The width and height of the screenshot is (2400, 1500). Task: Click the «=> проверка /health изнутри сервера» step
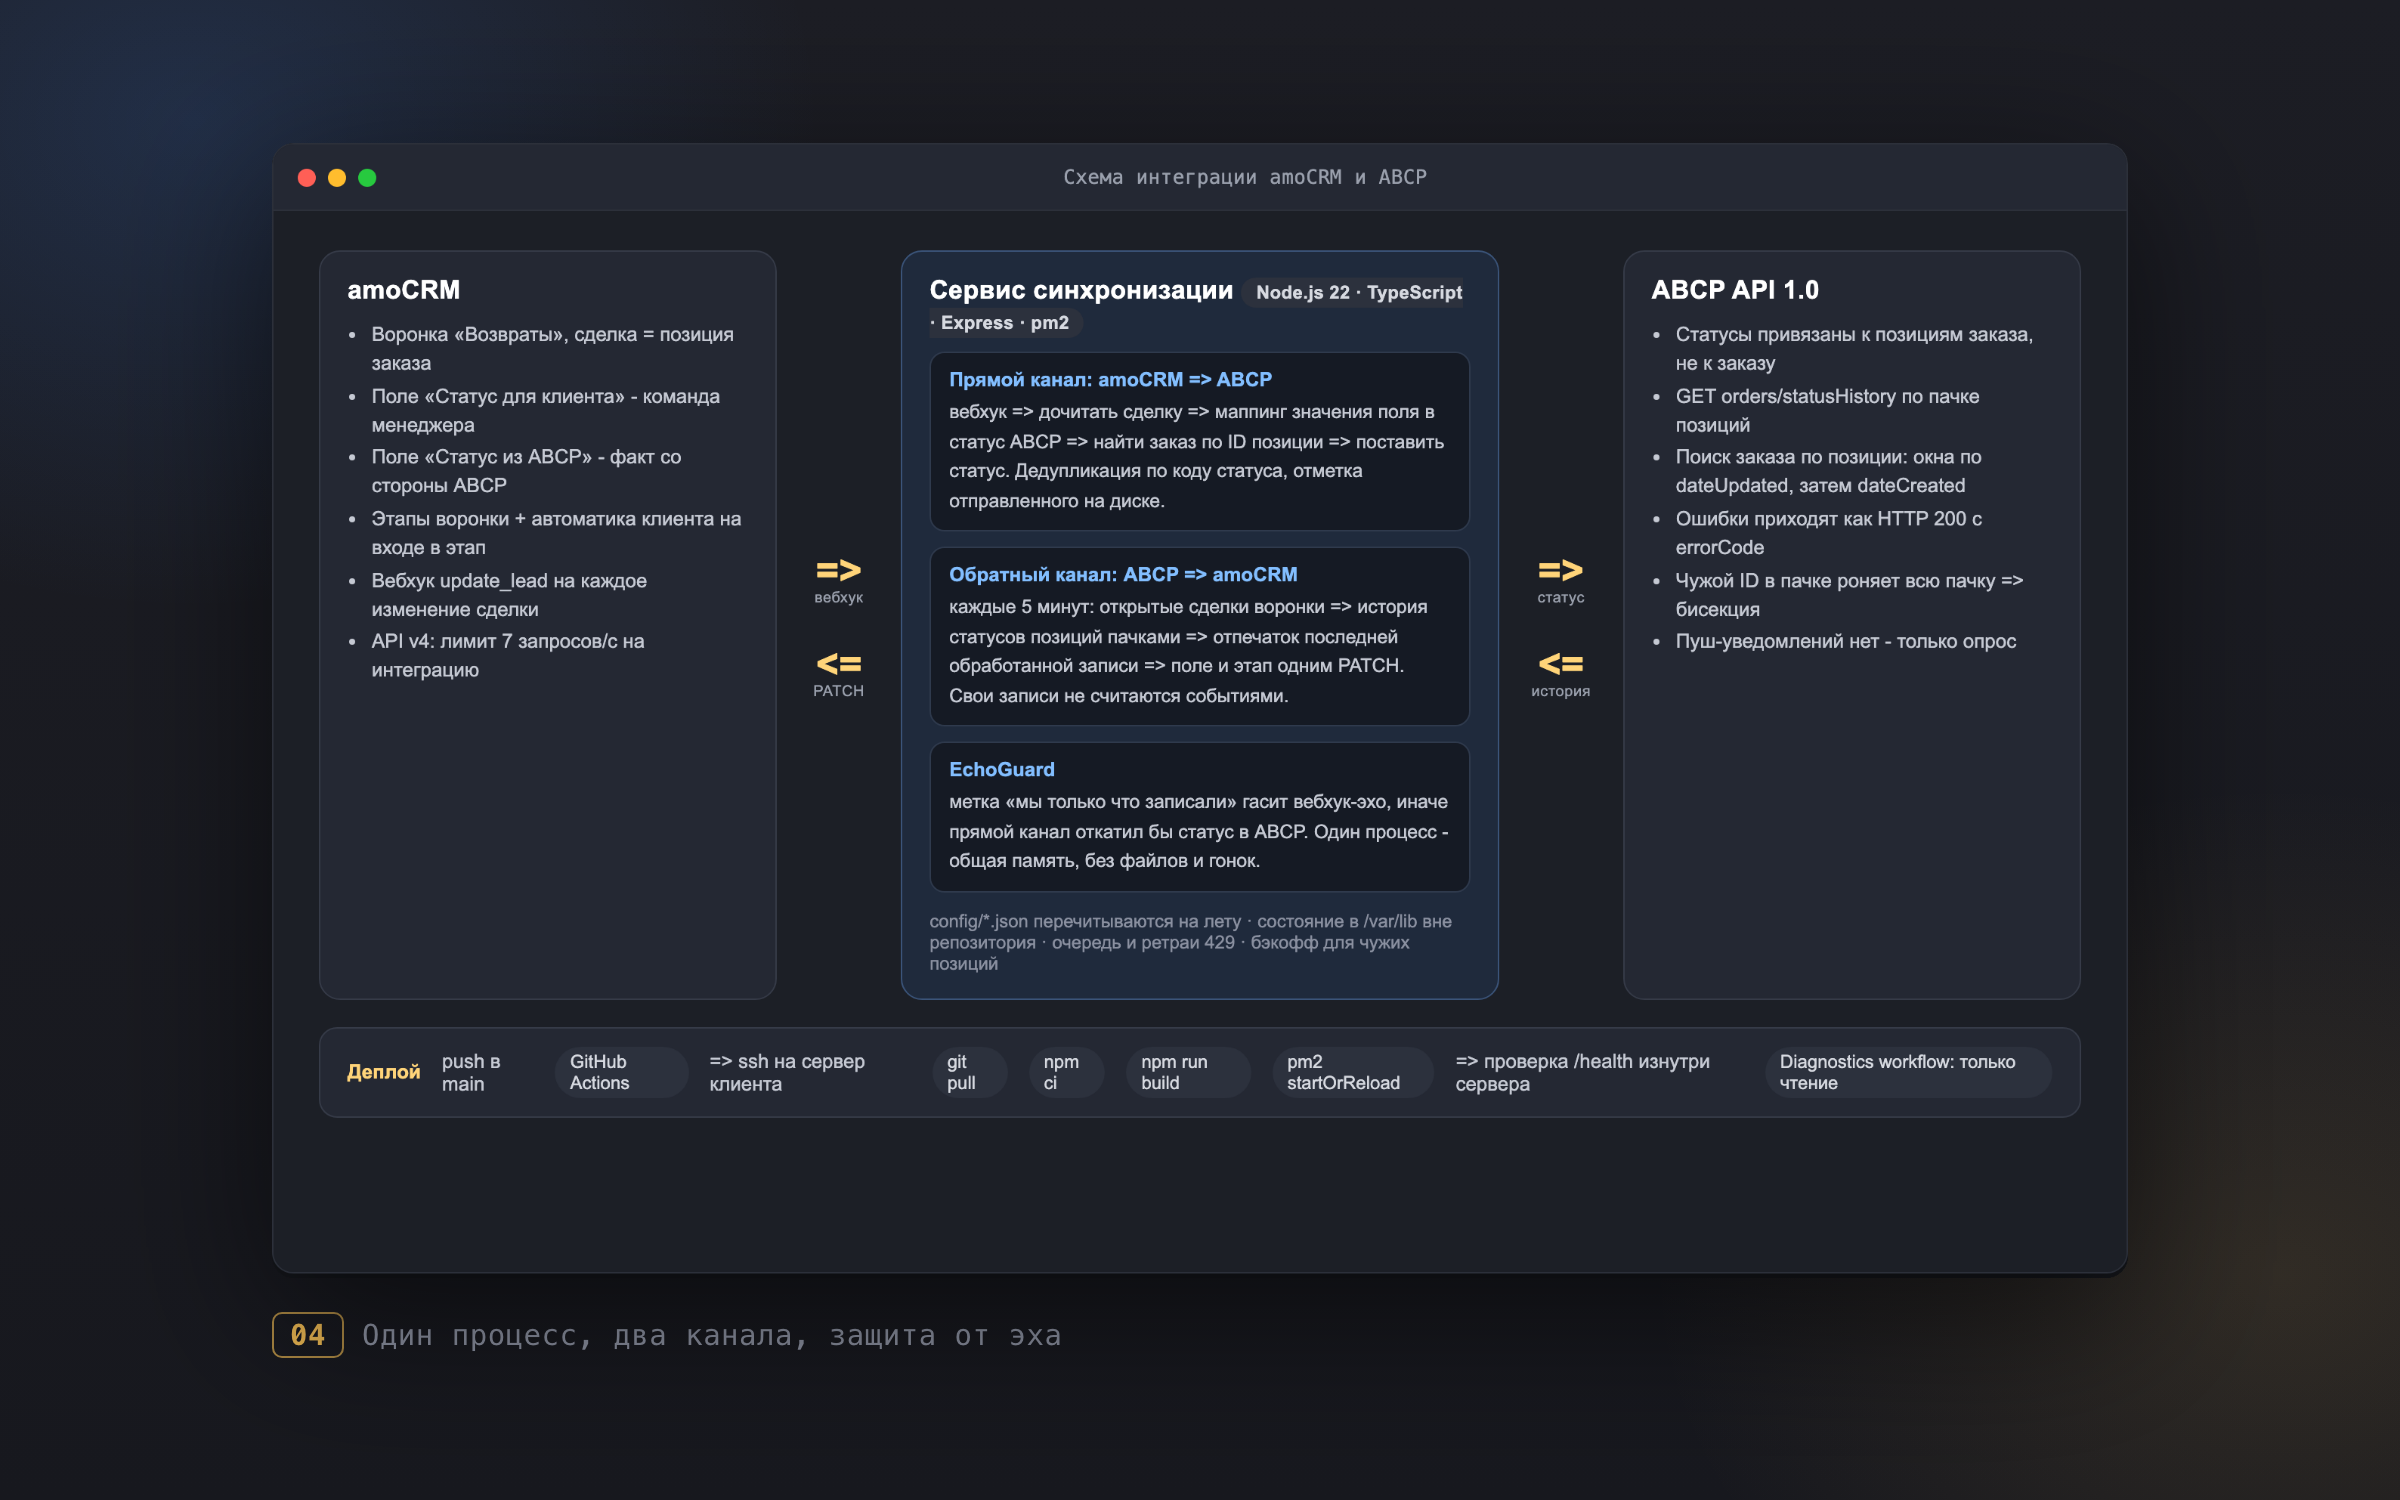click(1582, 1072)
